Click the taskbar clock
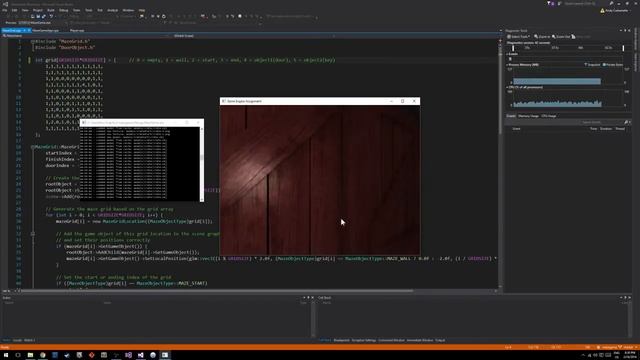This screenshot has height=360, width=640. [x=629, y=355]
